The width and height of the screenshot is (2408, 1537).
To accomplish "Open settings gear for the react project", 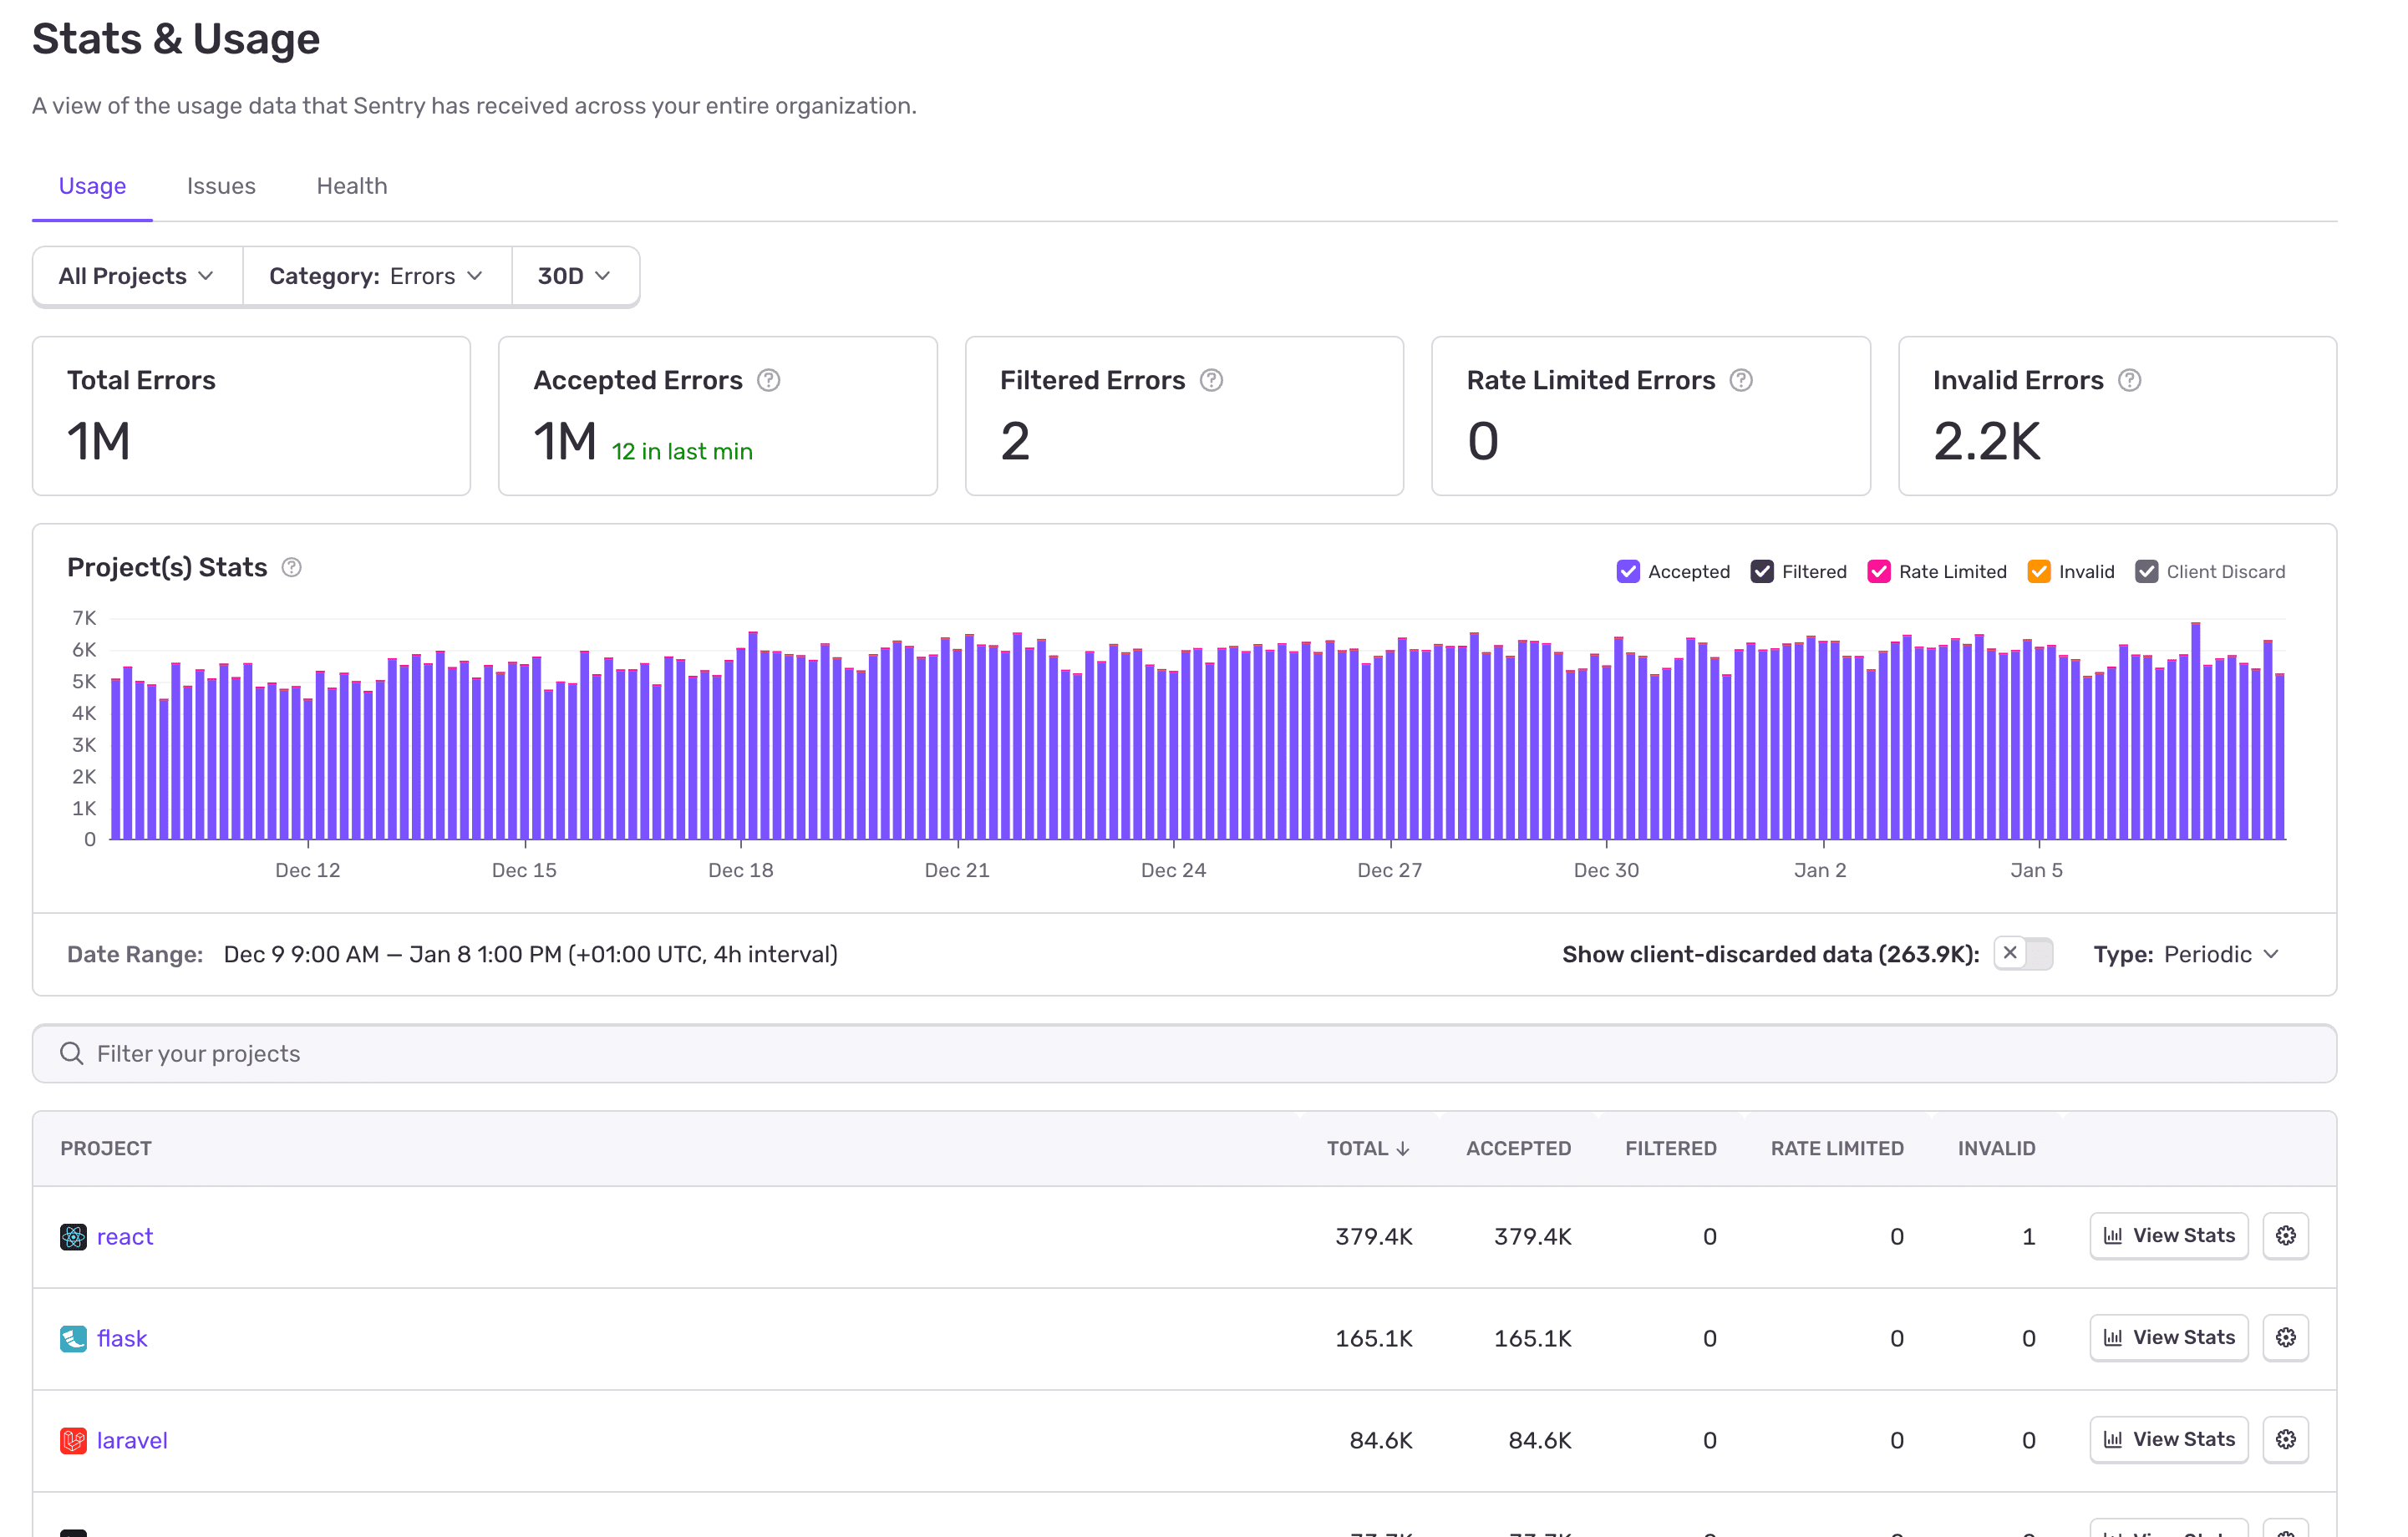I will [x=2285, y=1236].
